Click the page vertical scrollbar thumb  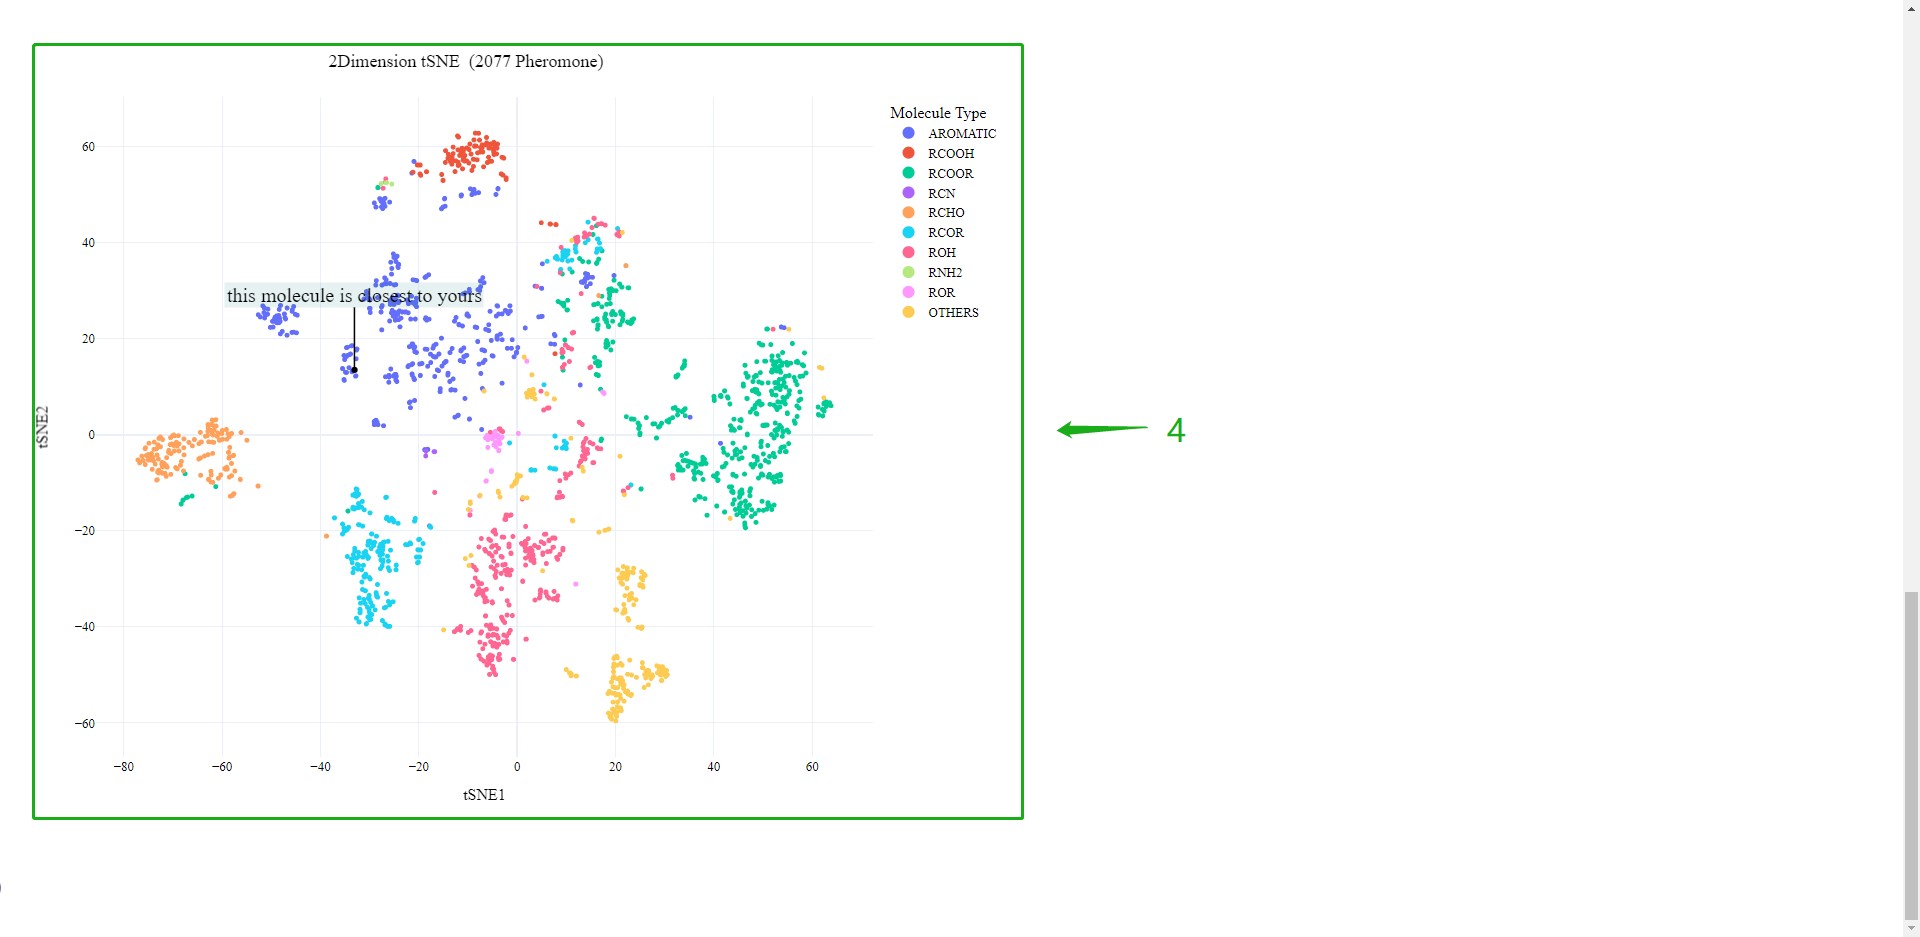point(1911,755)
